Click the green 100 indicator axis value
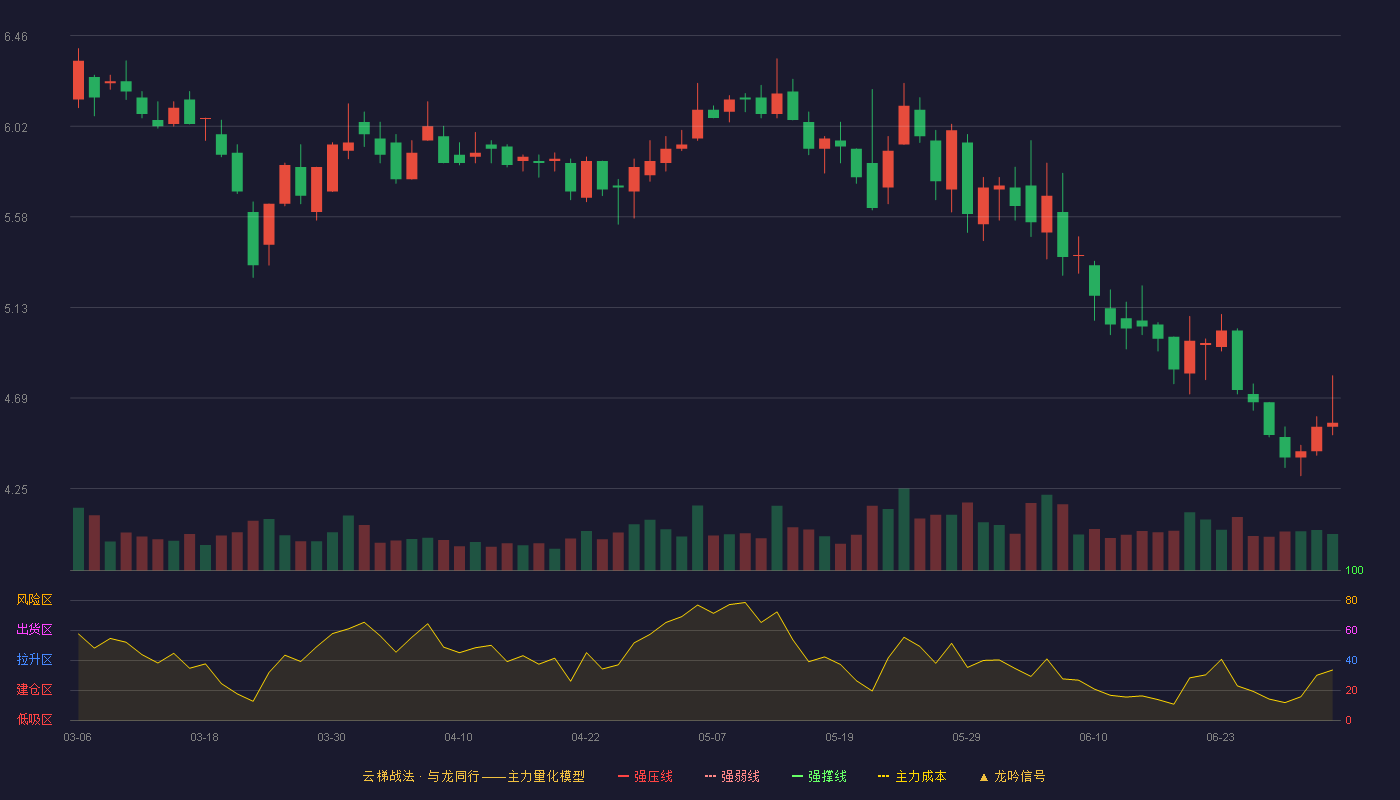Viewport: 1400px width, 800px height. [1354, 570]
